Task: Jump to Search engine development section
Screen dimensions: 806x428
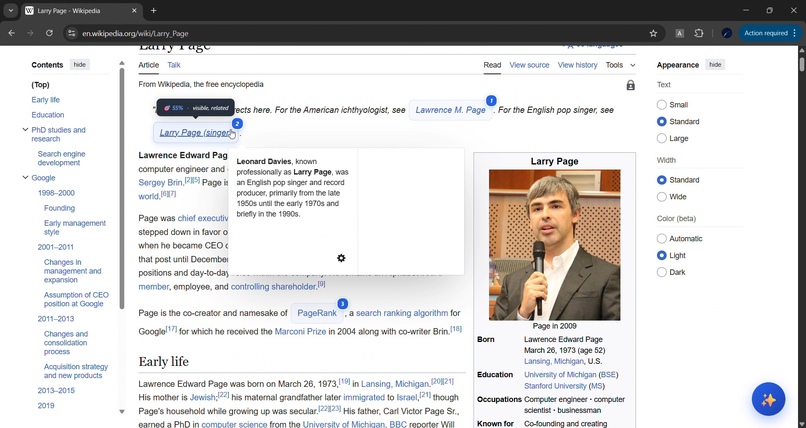Action: [61, 158]
